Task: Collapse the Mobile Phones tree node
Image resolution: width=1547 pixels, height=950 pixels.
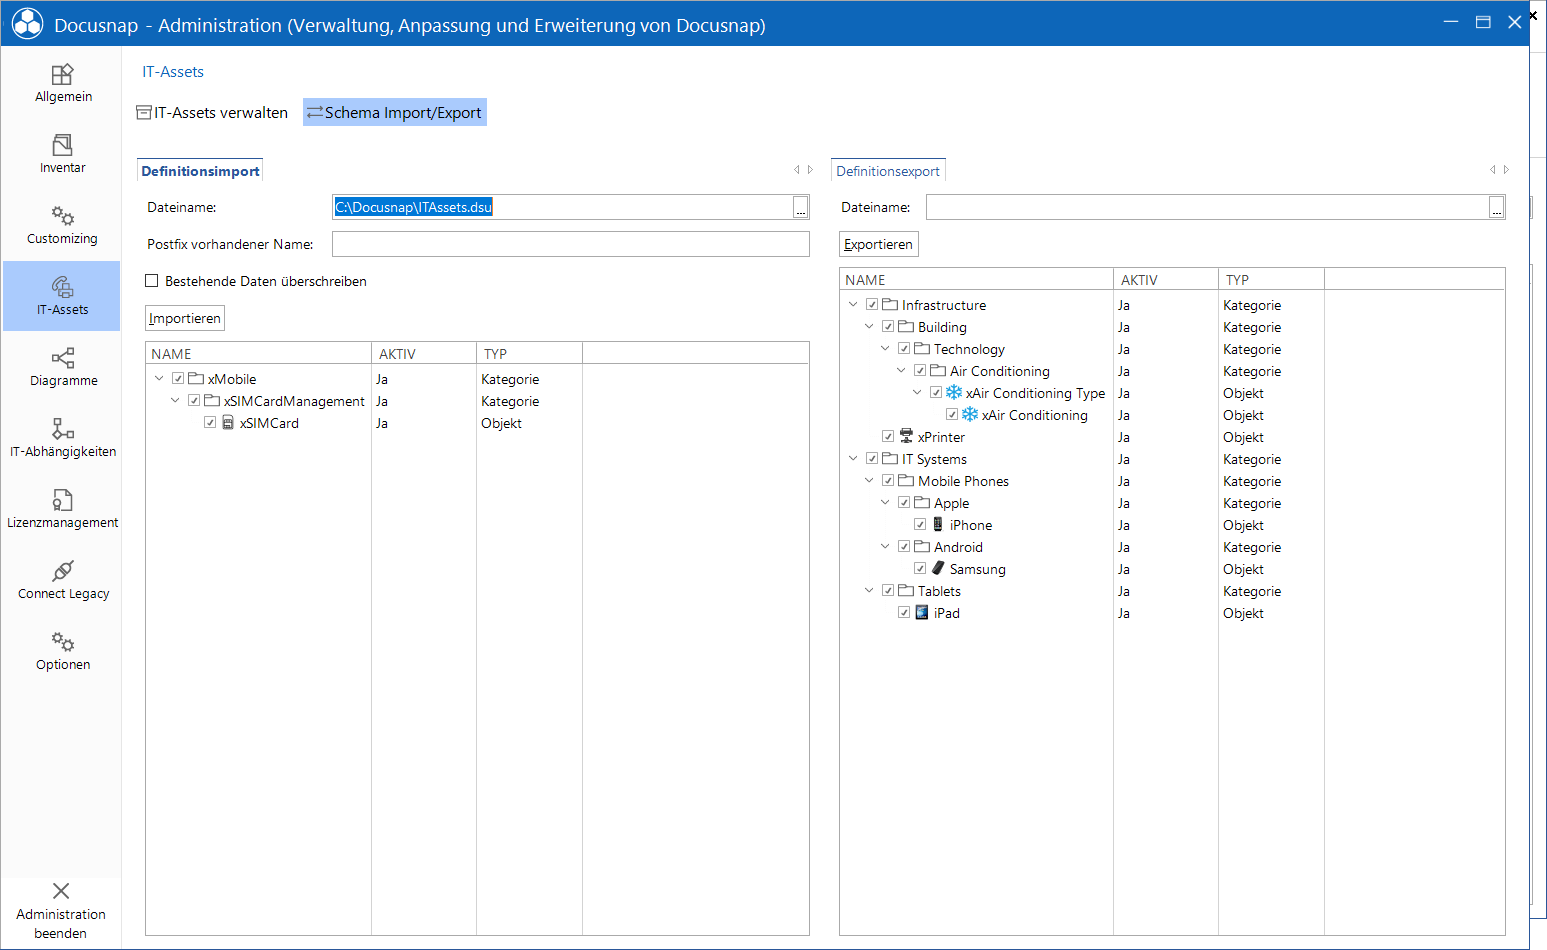Action: pyautogui.click(x=869, y=481)
